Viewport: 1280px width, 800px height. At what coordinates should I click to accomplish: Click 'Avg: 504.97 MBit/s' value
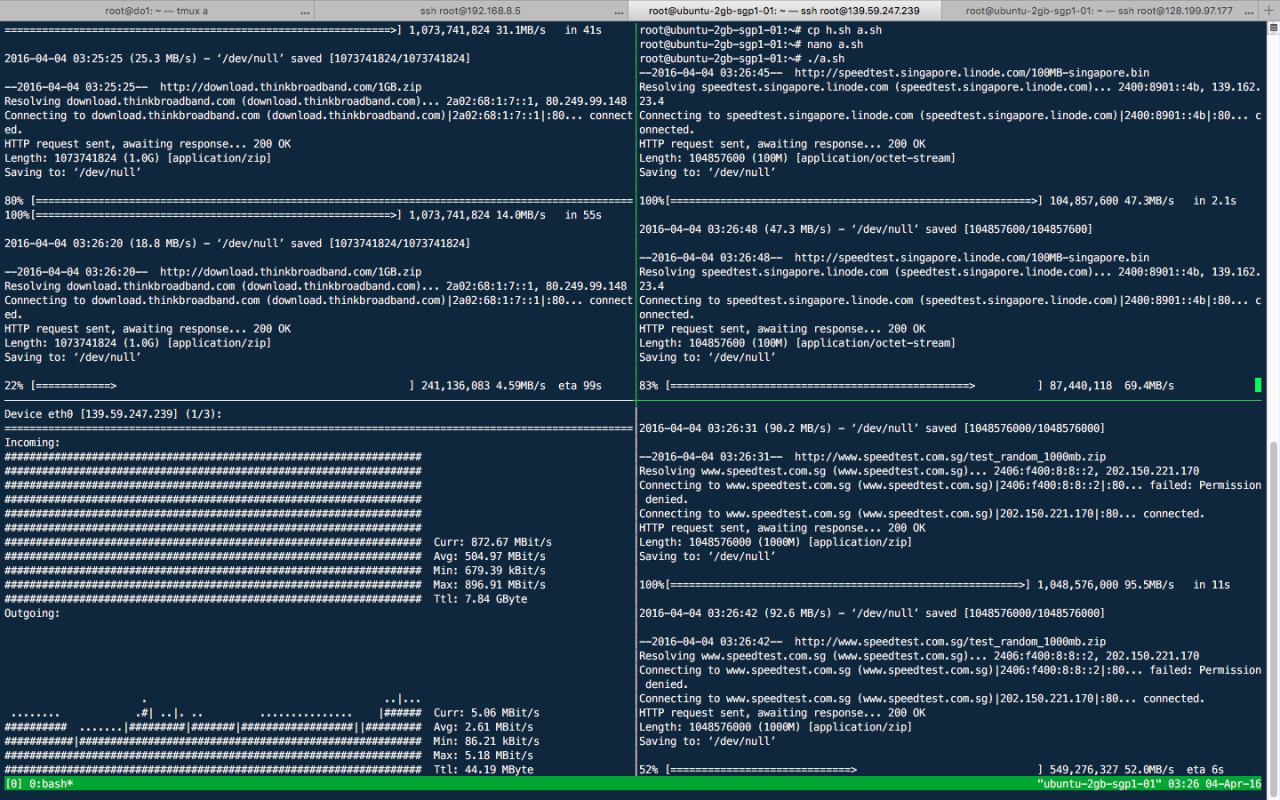tap(490, 556)
